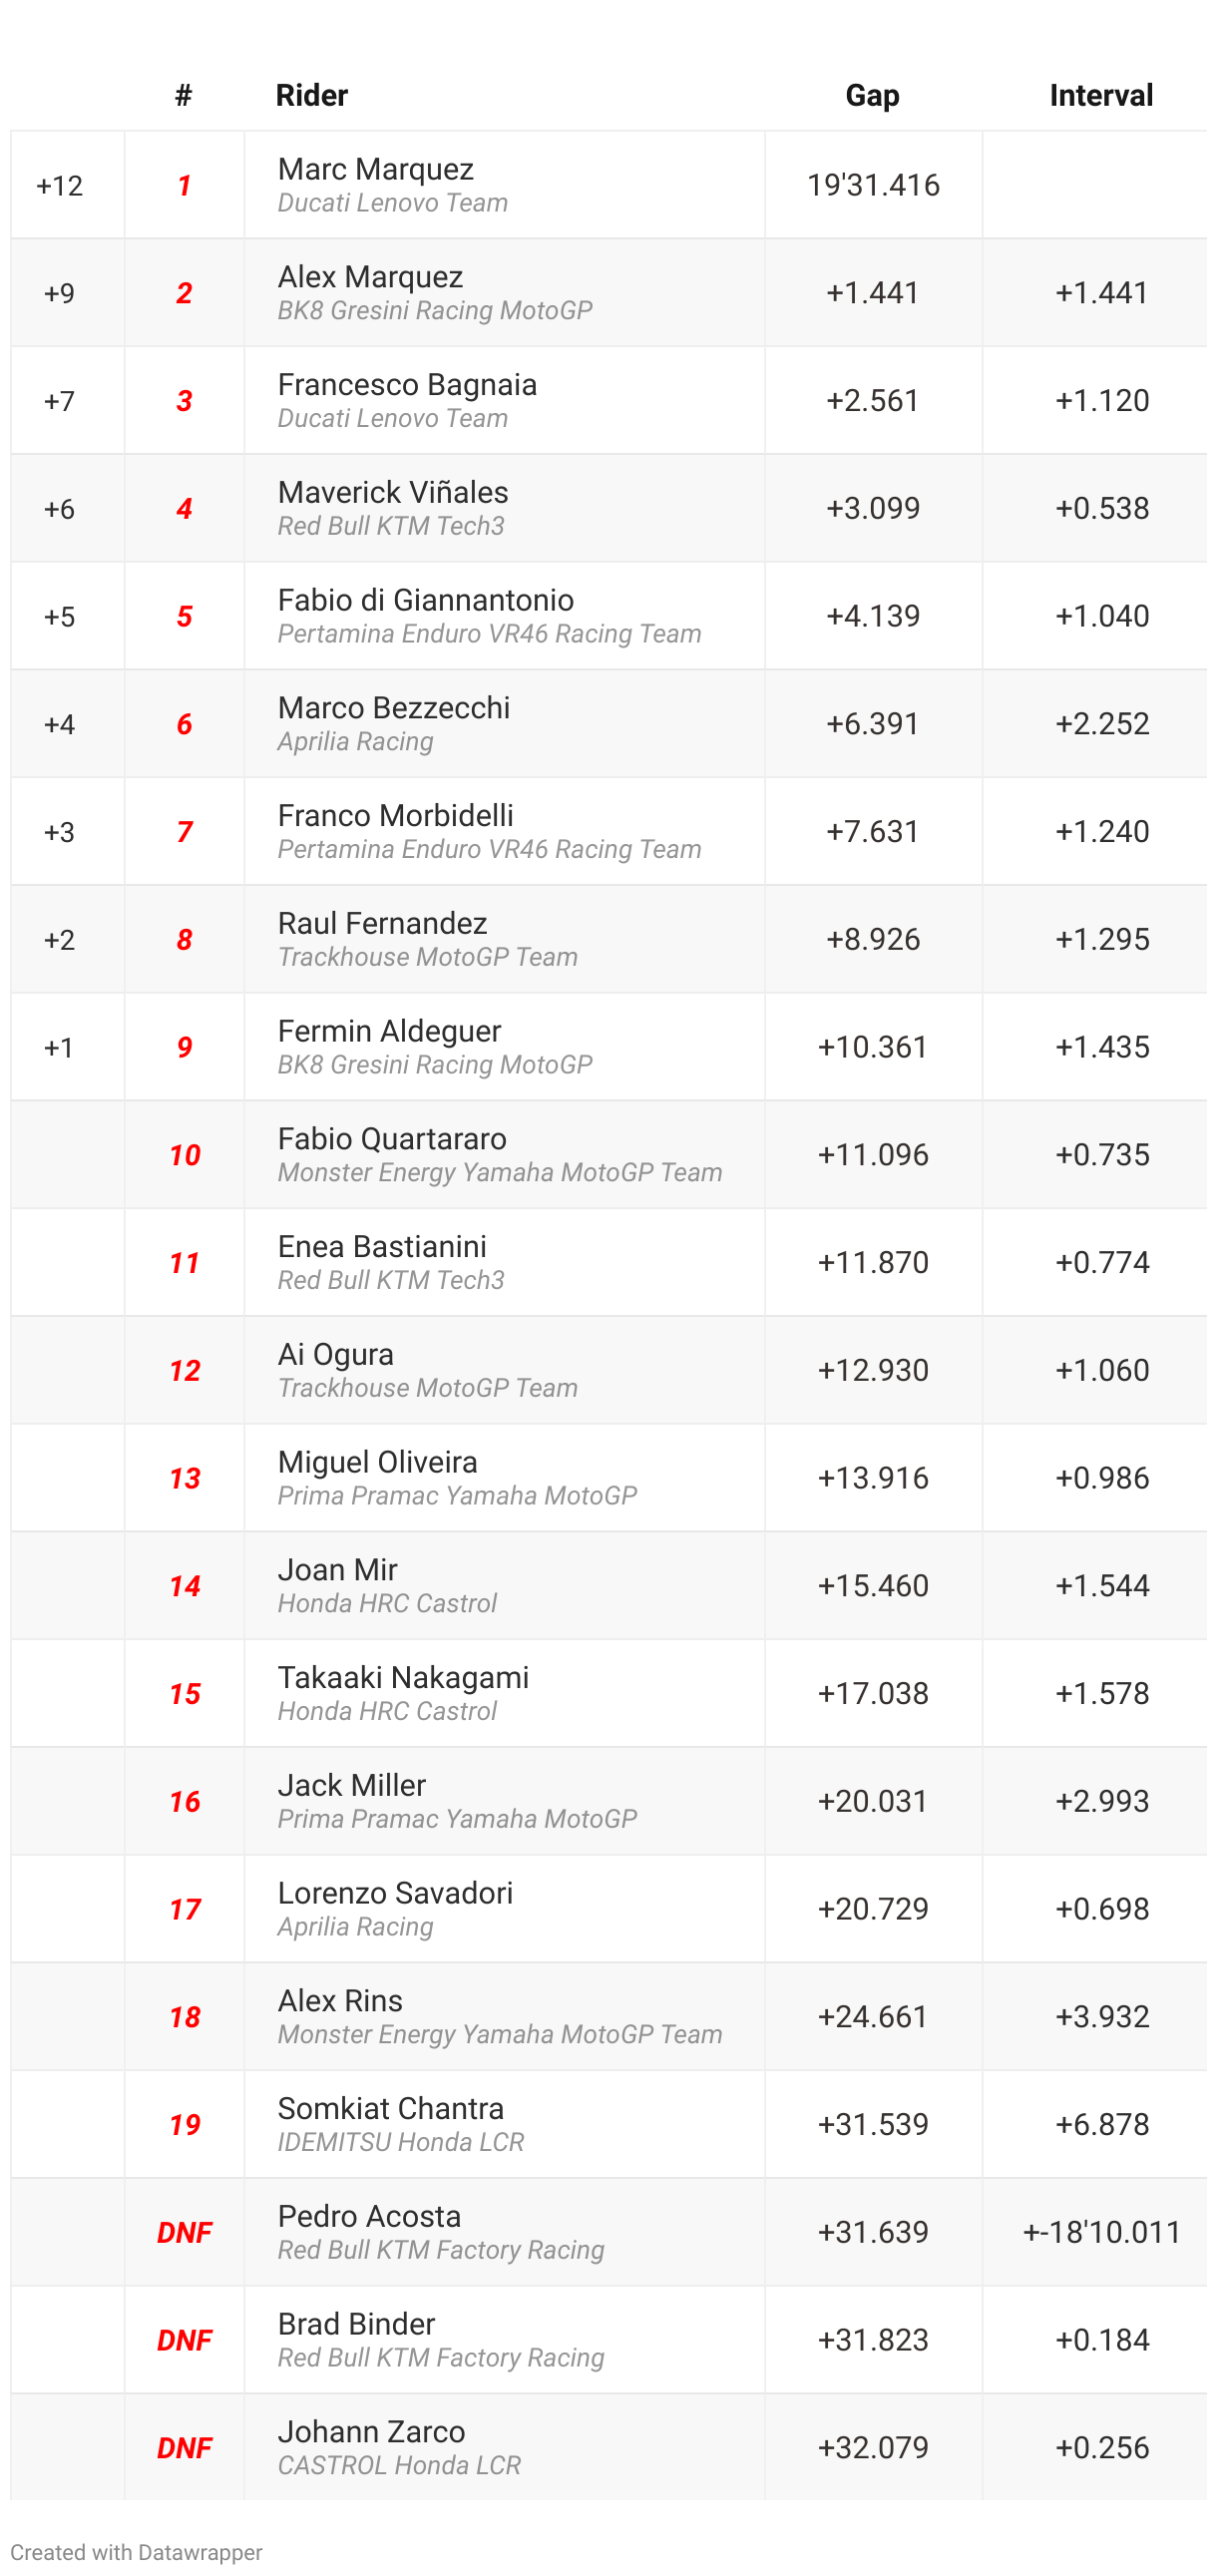Click the Rider column header
Viewport: 1217px width, 2576px height.
(x=311, y=95)
